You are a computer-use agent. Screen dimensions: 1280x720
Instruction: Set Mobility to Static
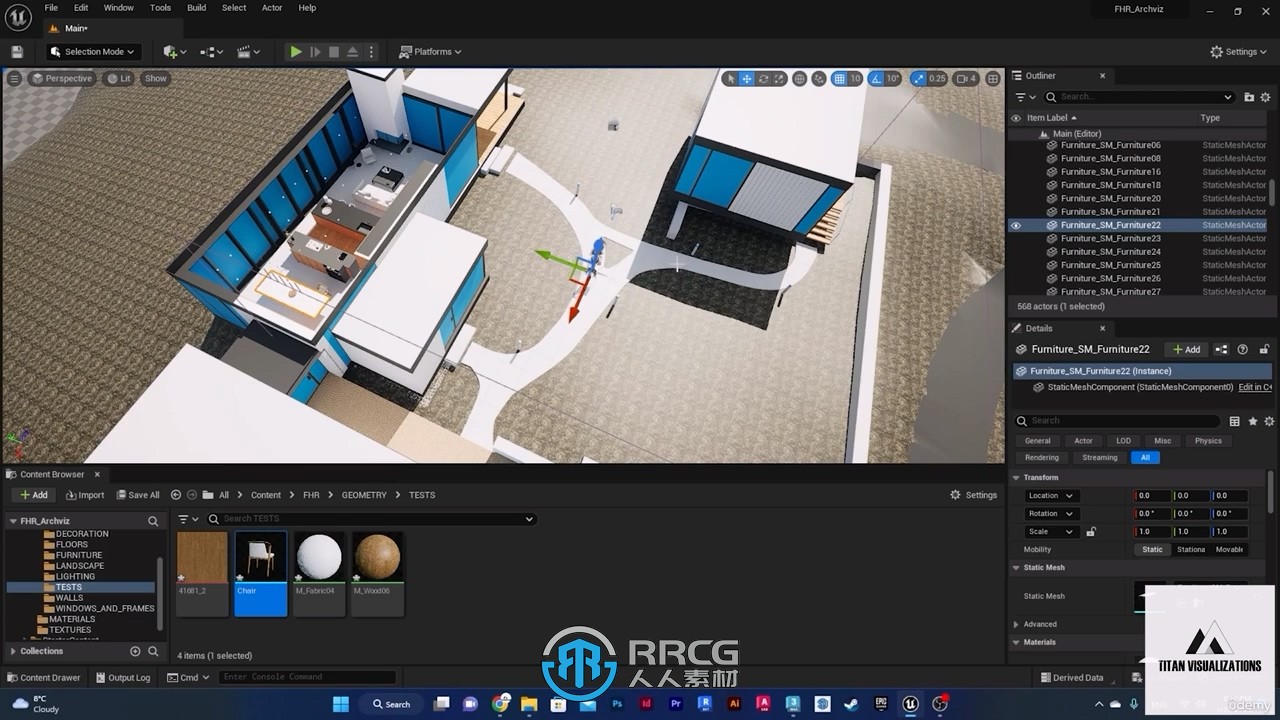(x=1152, y=549)
